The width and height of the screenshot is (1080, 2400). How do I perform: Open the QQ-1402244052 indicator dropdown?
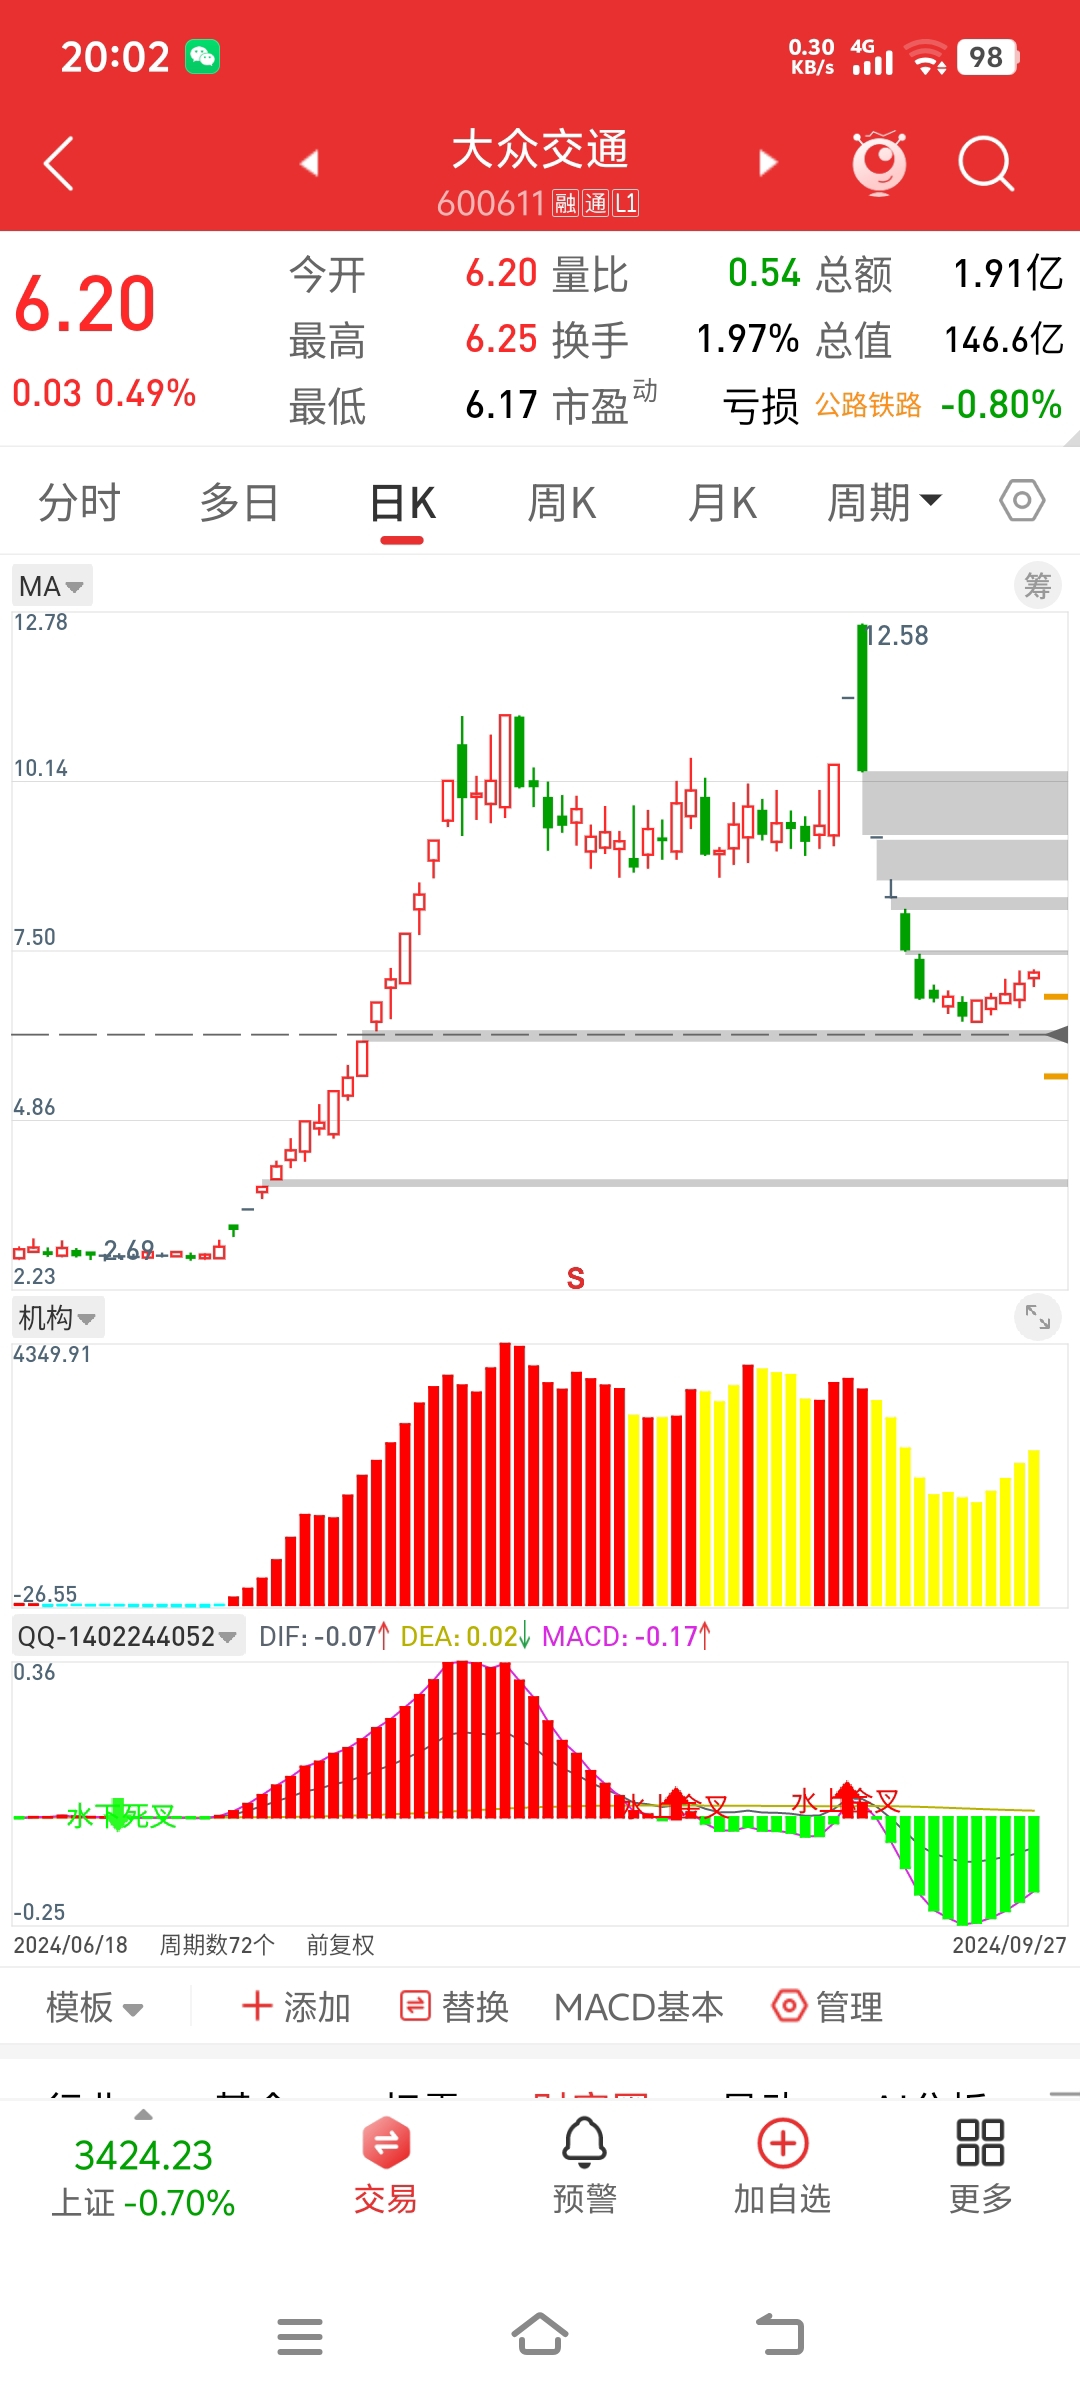click(128, 1636)
